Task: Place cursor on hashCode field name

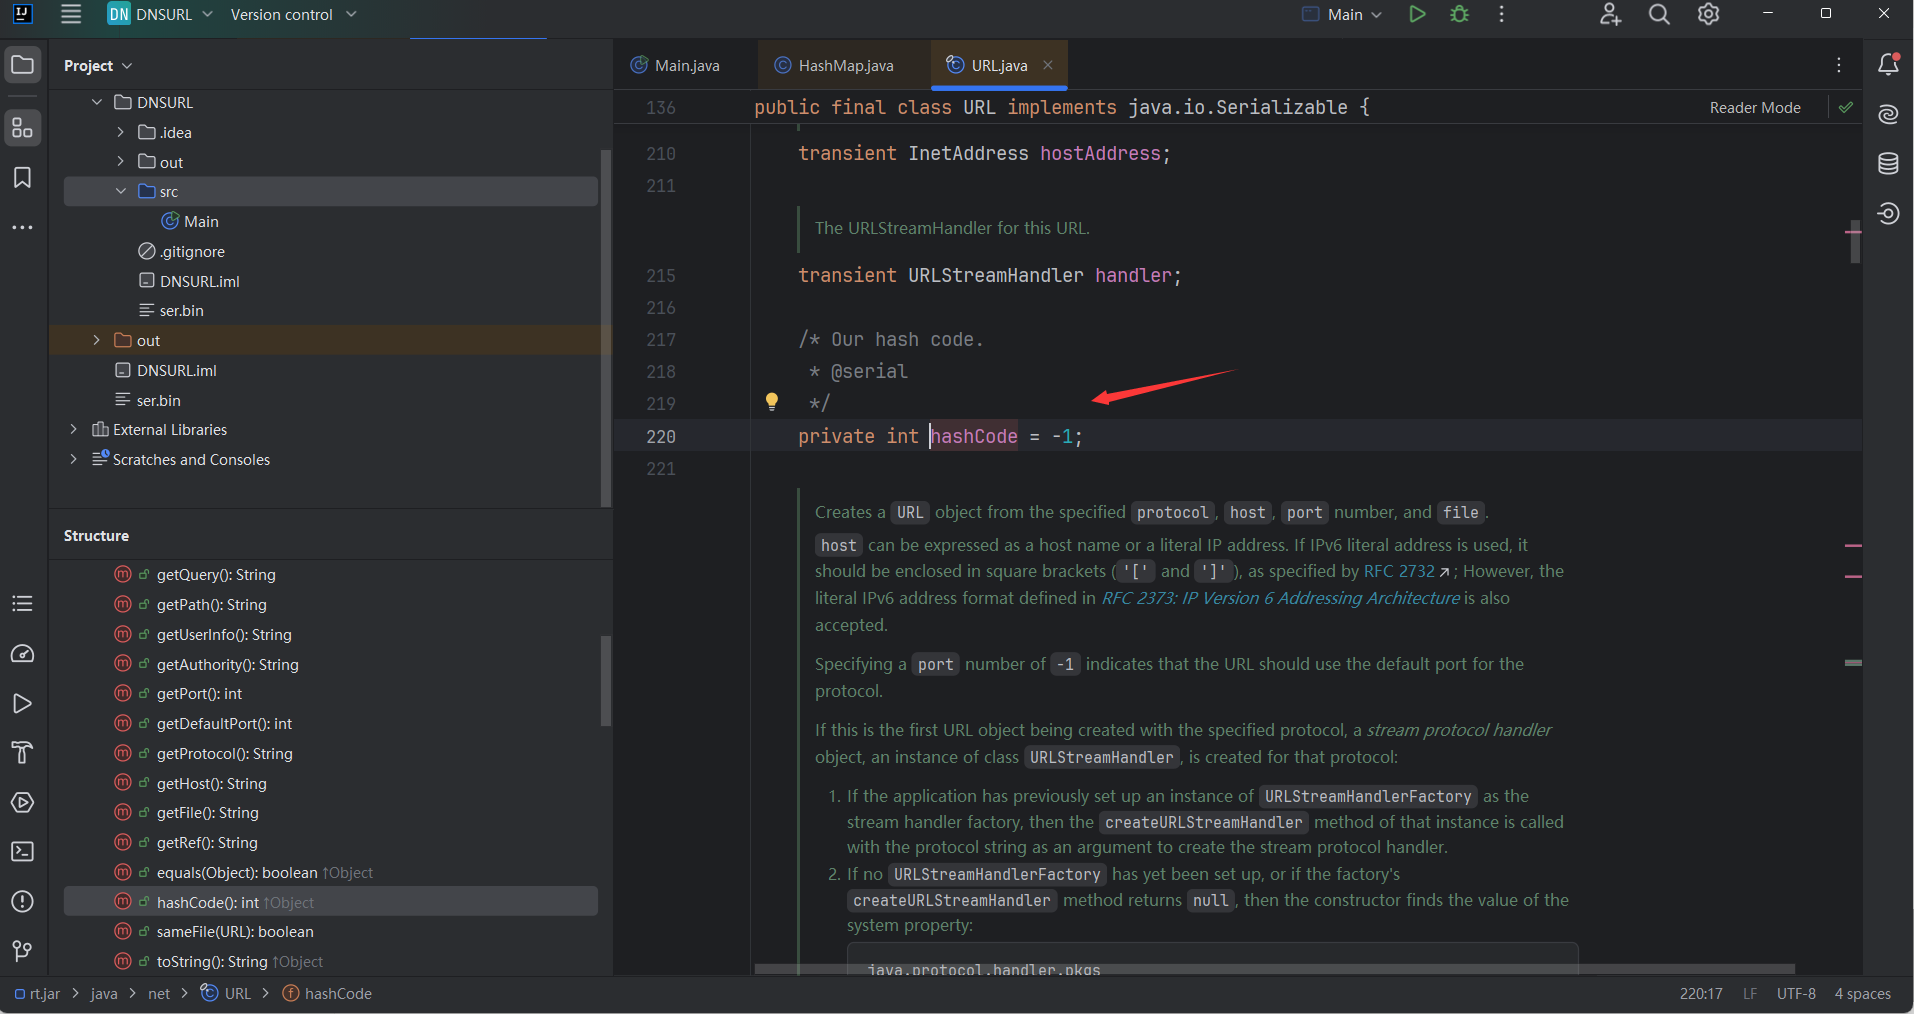Action: (974, 436)
